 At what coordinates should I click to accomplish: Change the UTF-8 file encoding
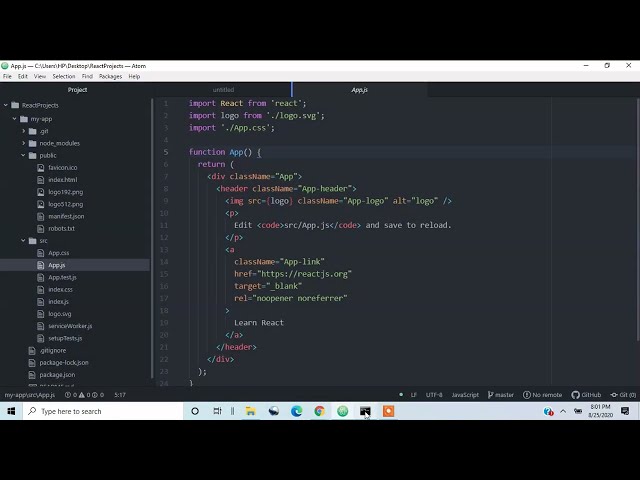point(434,395)
